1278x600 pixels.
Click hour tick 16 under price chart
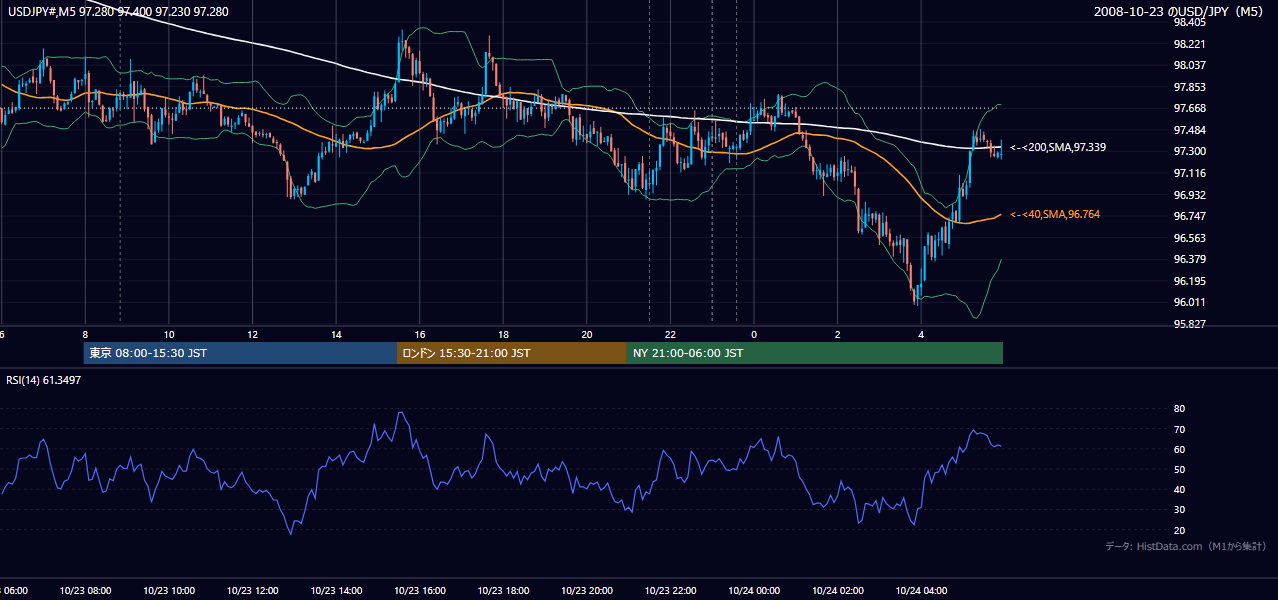pyautogui.click(x=420, y=334)
